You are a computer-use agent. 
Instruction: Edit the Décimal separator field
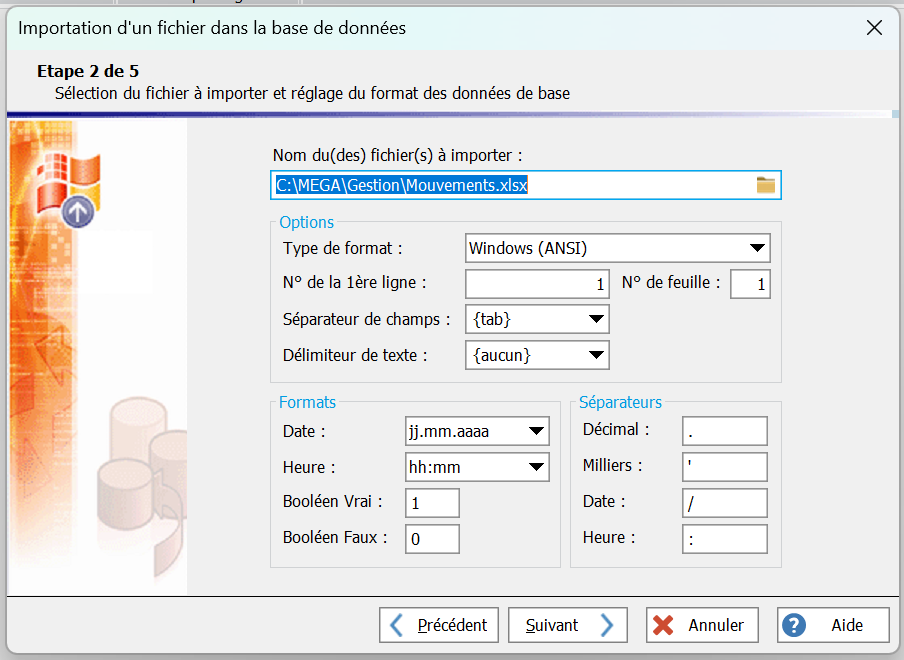coord(724,431)
